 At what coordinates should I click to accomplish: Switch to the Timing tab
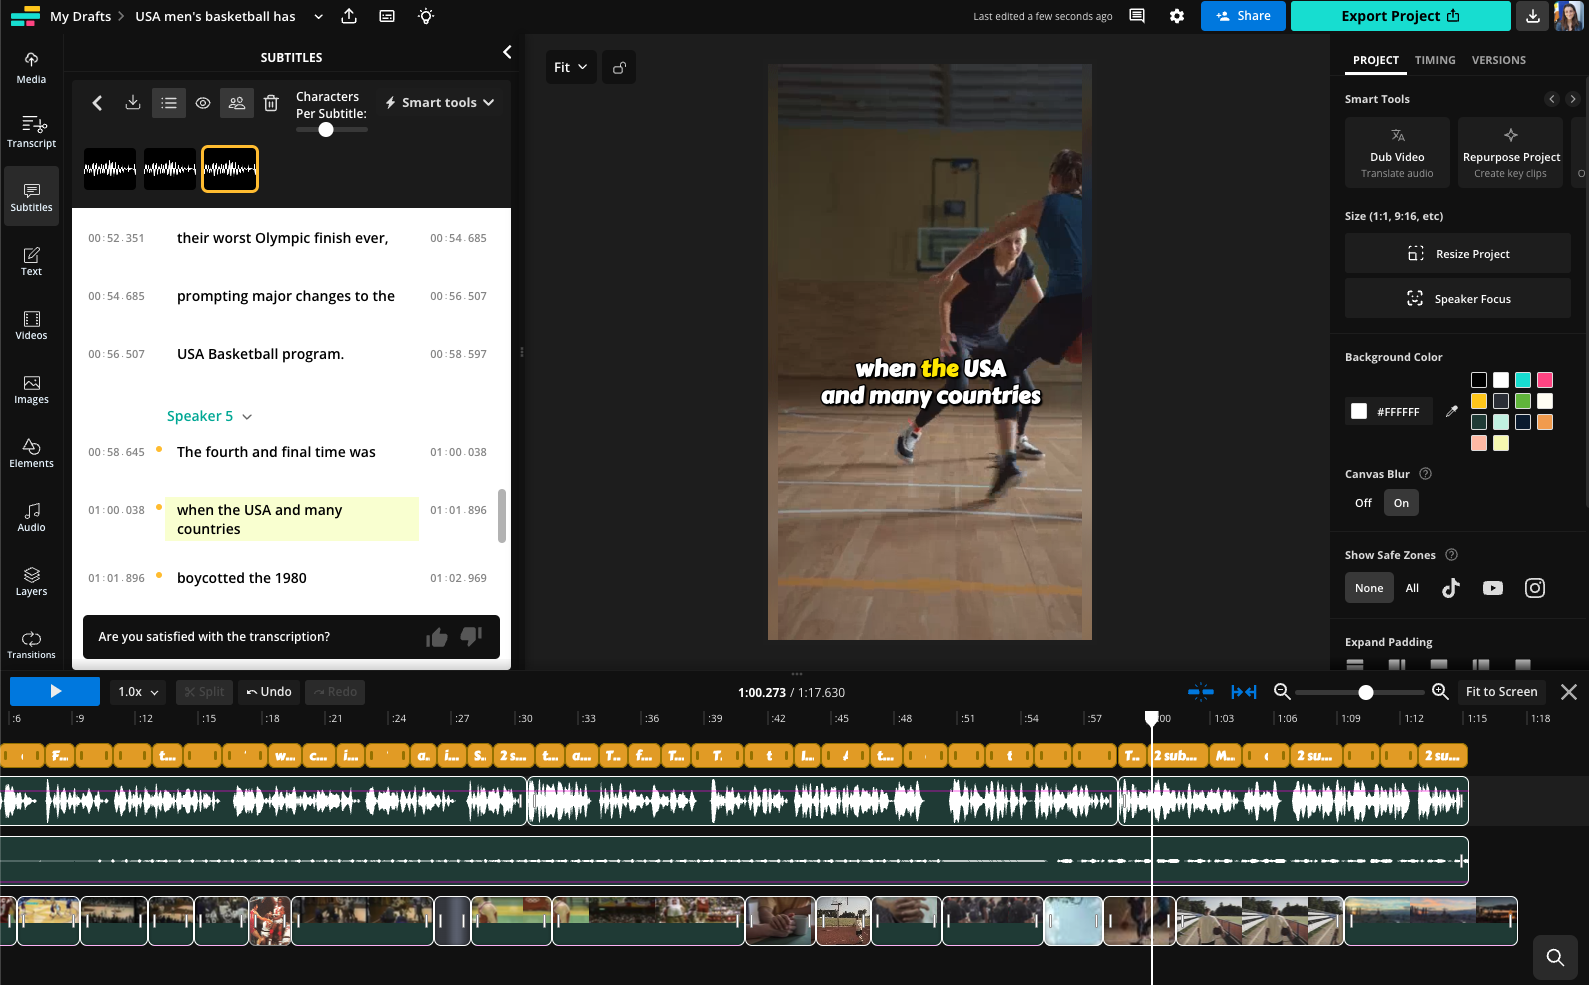[1434, 60]
